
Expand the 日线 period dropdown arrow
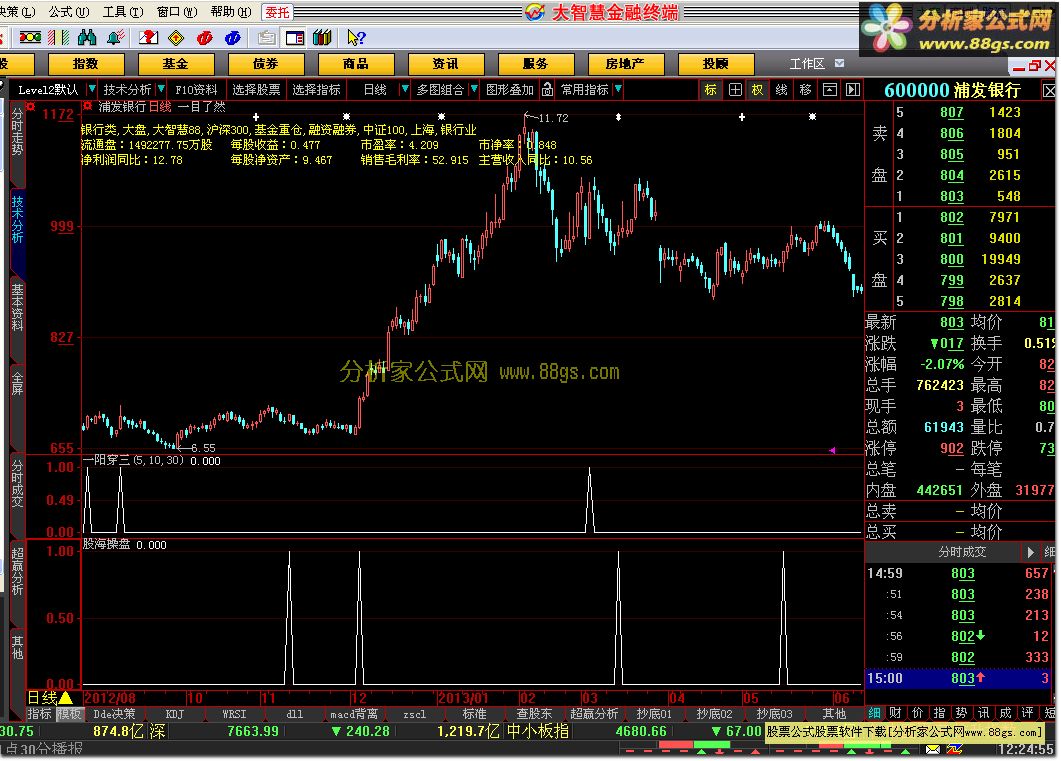click(x=405, y=89)
